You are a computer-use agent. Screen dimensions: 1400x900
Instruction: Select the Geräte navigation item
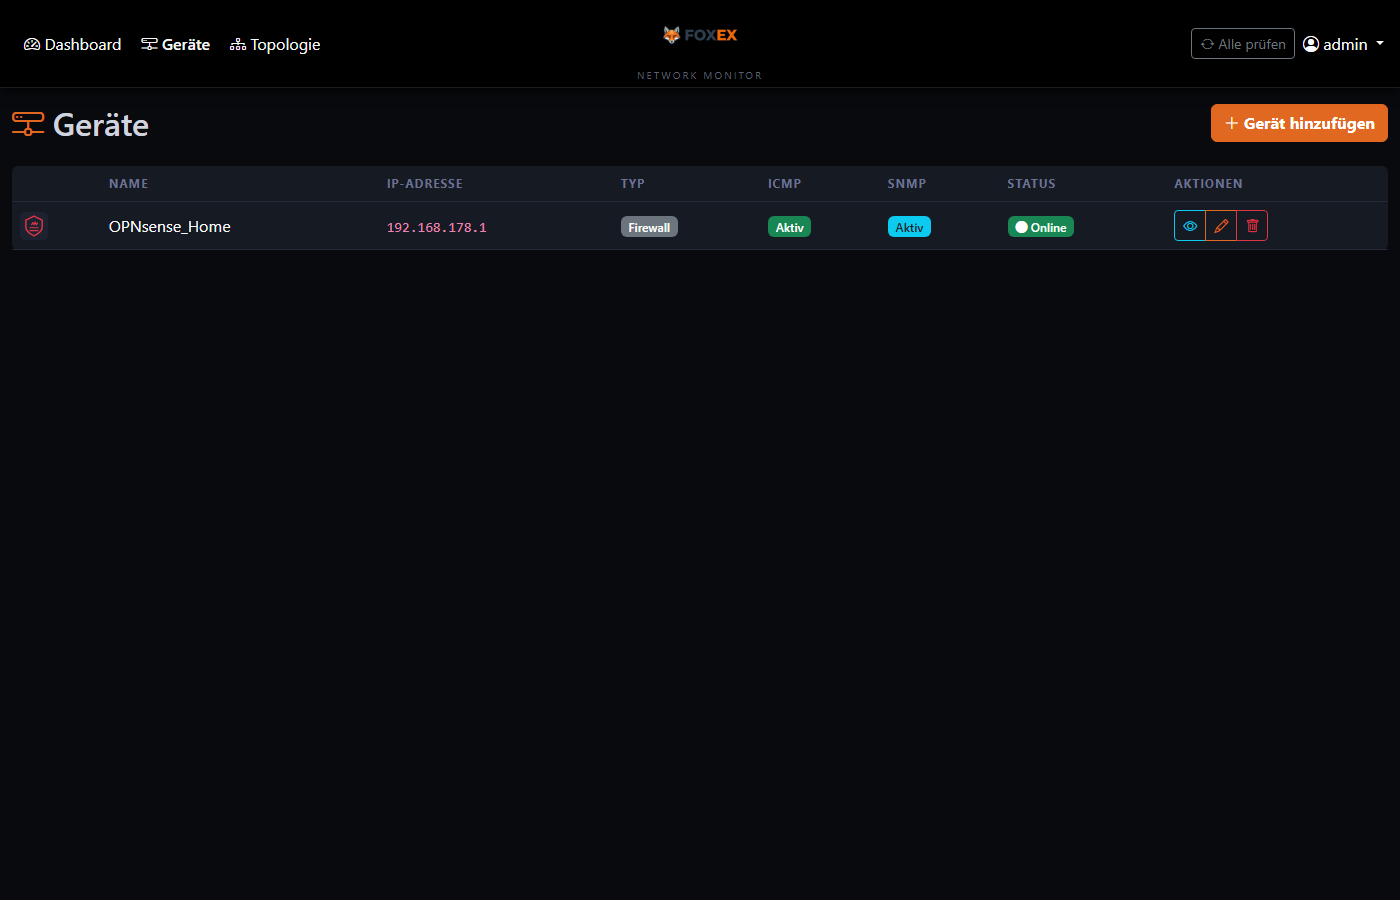(x=176, y=44)
